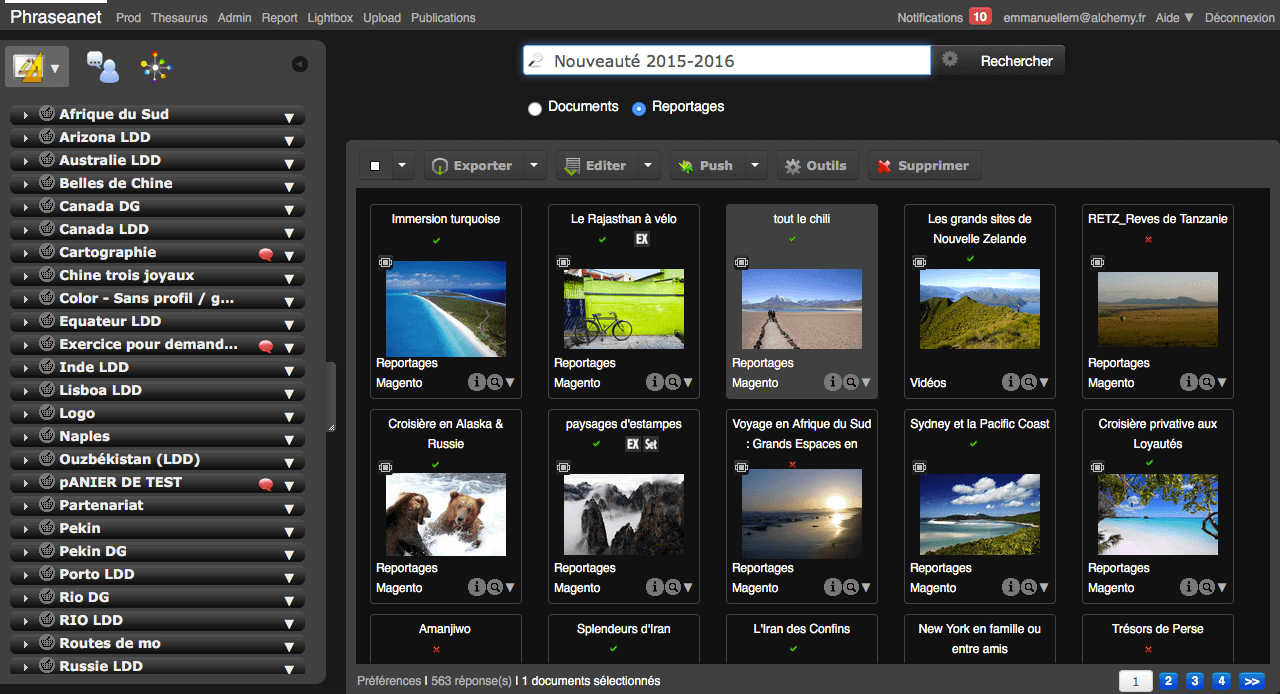Click the story icon on tout le chili

point(741,262)
